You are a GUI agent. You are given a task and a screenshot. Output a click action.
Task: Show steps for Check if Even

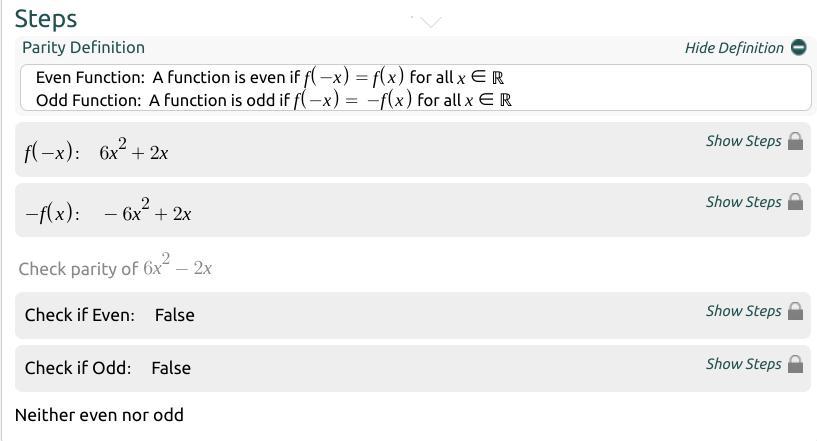[x=743, y=311]
